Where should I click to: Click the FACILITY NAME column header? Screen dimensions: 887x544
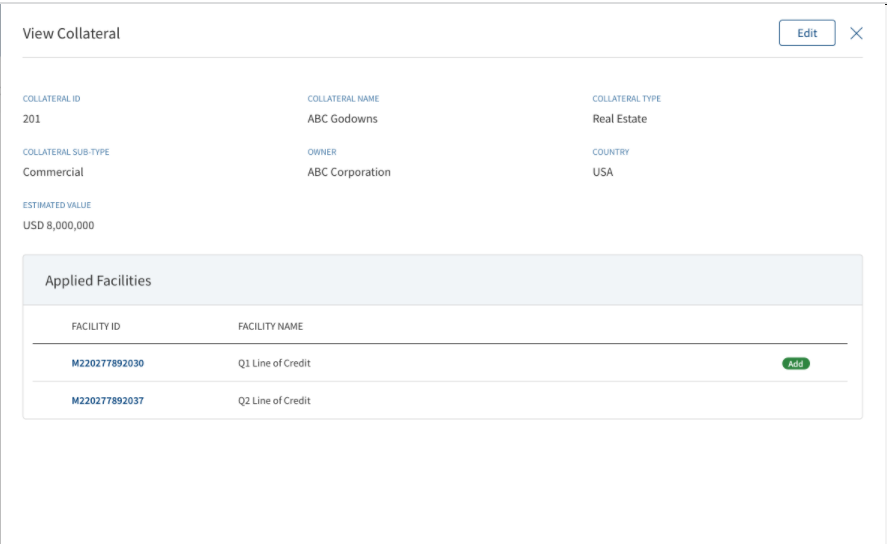[x=270, y=326]
